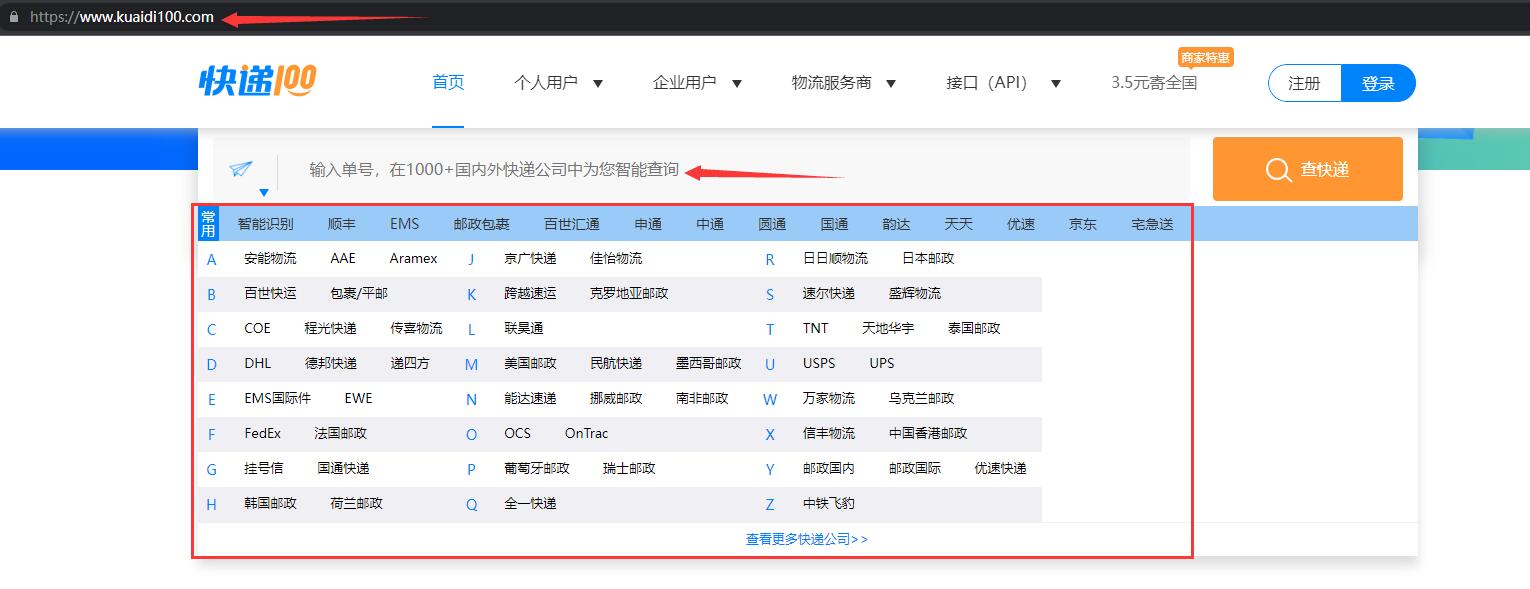Select 全一快递 courier

[x=530, y=503]
